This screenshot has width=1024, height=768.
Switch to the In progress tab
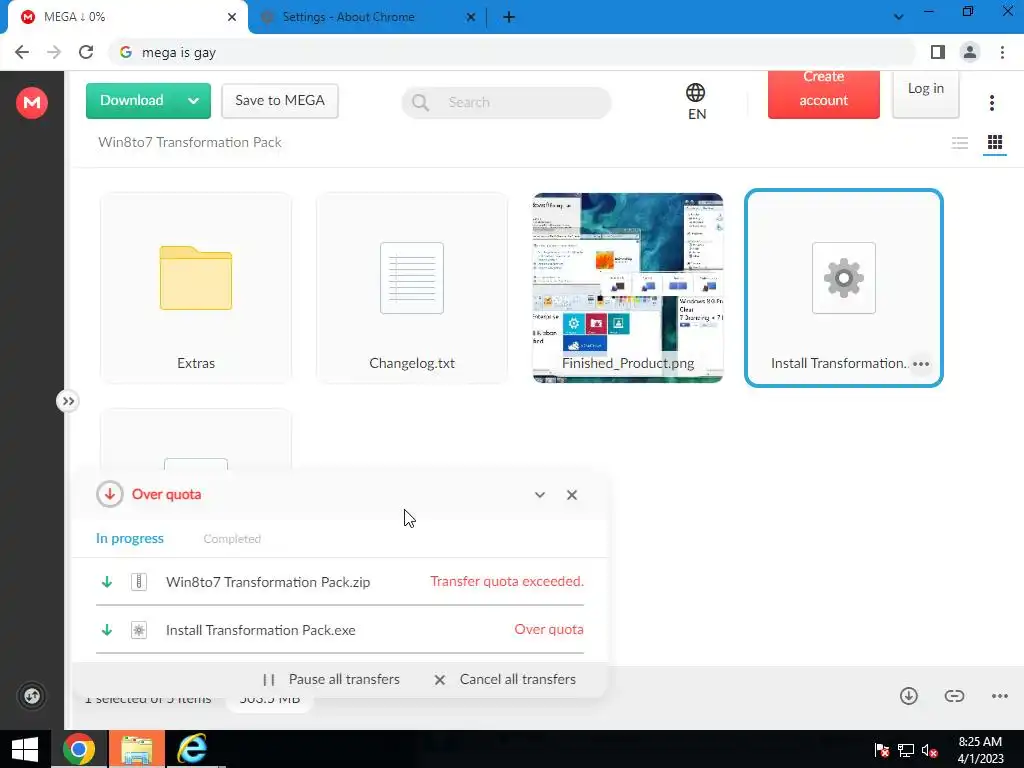[130, 538]
